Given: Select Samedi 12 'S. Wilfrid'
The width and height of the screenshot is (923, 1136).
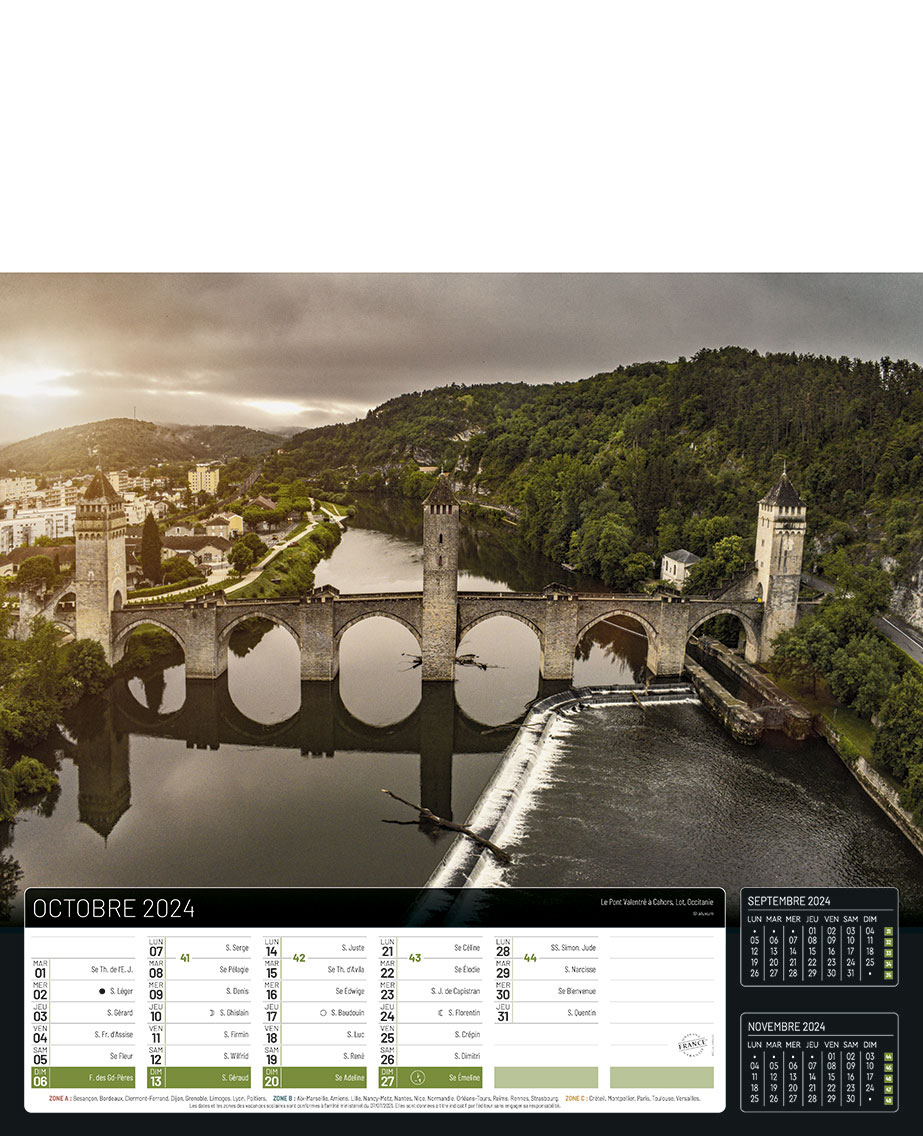Looking at the screenshot, I should 199,1056.
